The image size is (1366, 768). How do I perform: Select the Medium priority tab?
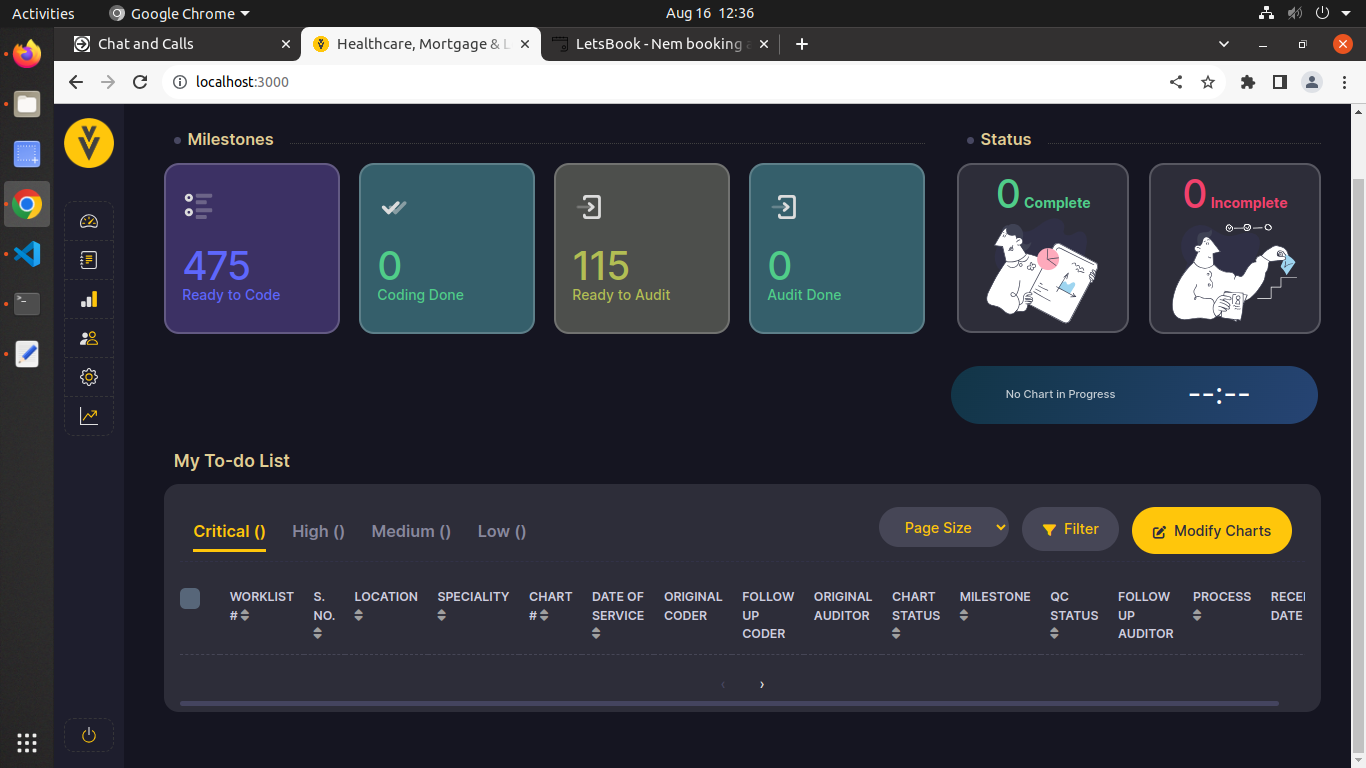click(x=411, y=531)
